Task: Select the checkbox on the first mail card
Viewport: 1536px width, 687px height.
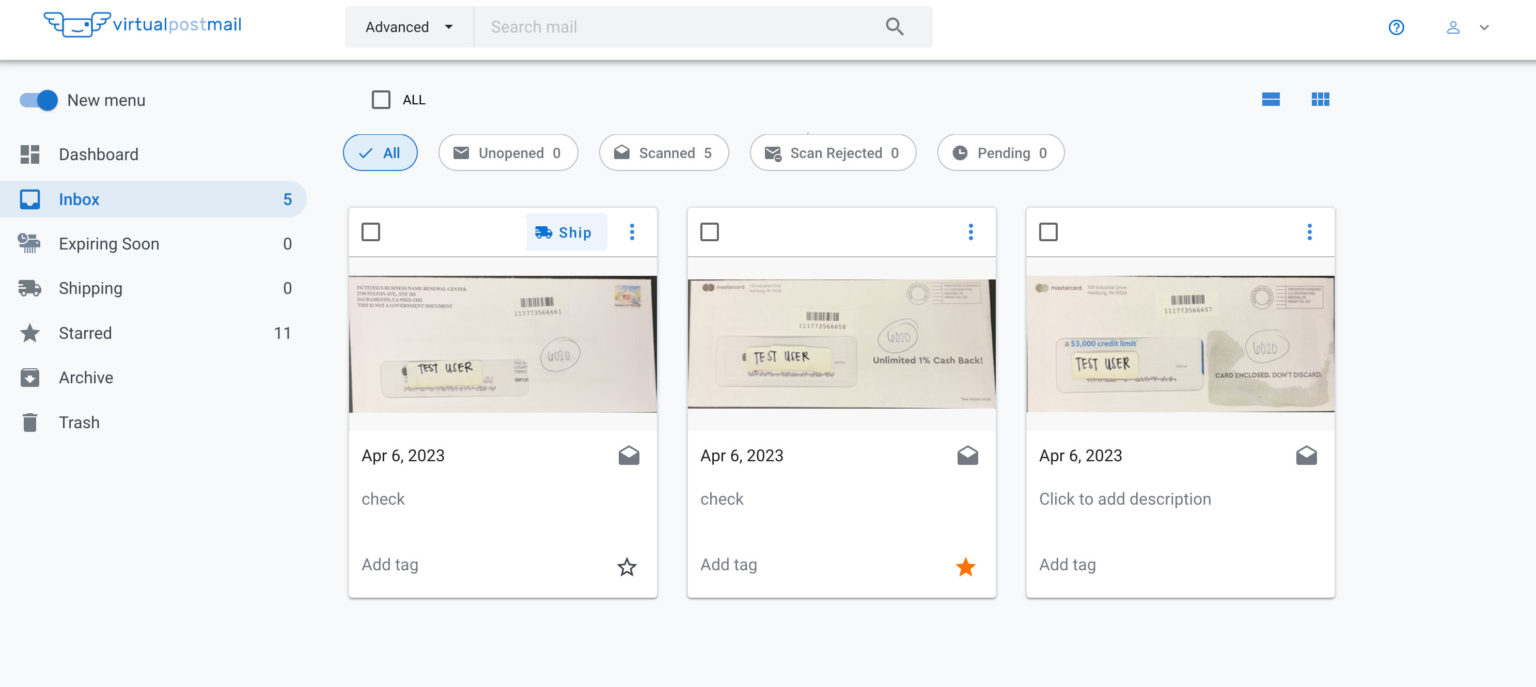Action: (370, 231)
